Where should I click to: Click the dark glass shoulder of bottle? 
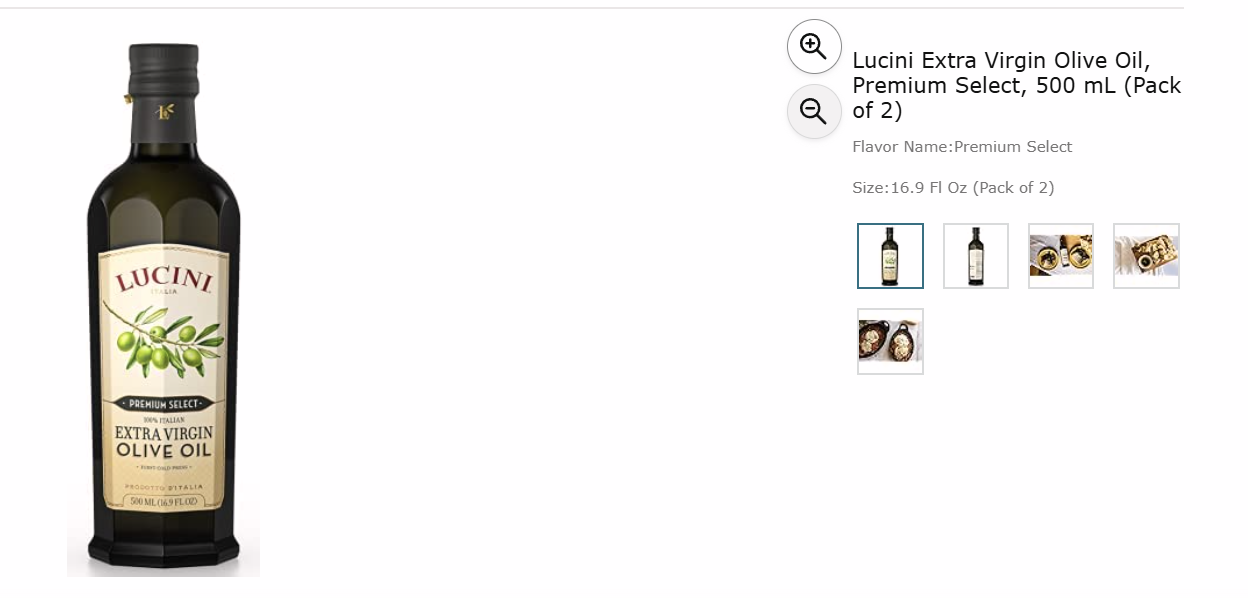tap(164, 190)
